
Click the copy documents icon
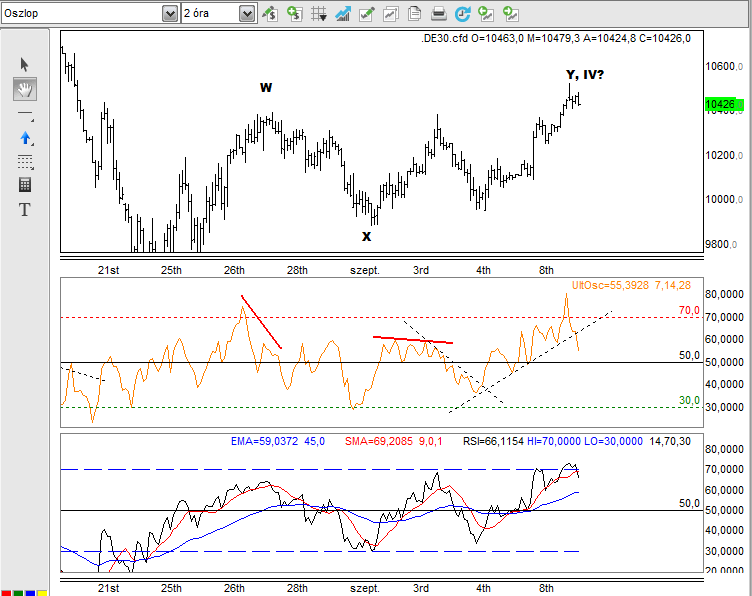point(414,13)
